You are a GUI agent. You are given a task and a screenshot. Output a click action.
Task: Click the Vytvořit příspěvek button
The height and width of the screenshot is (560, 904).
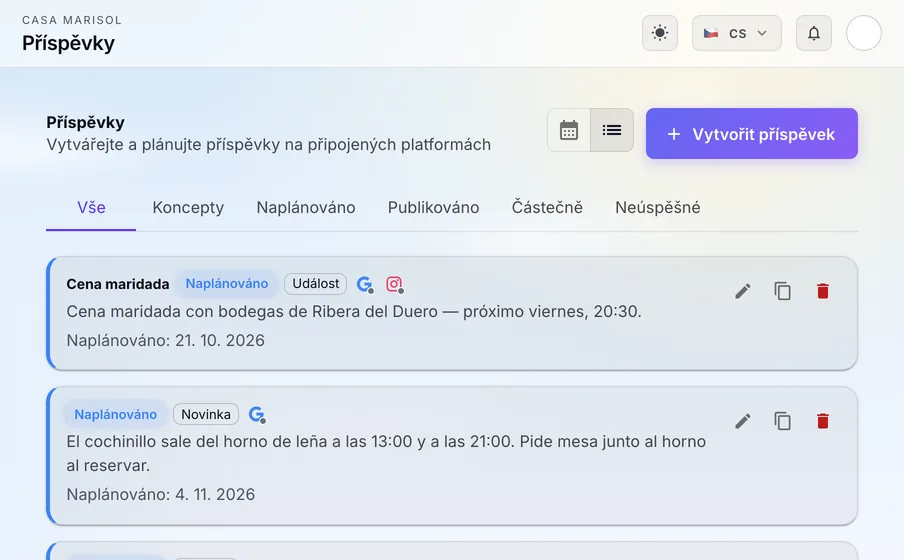point(751,134)
